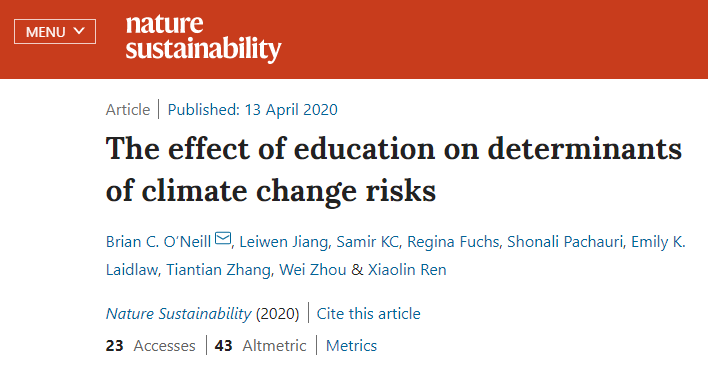This screenshot has width=709, height=375.
Task: Open the MENU dropdown button
Action: click(55, 32)
